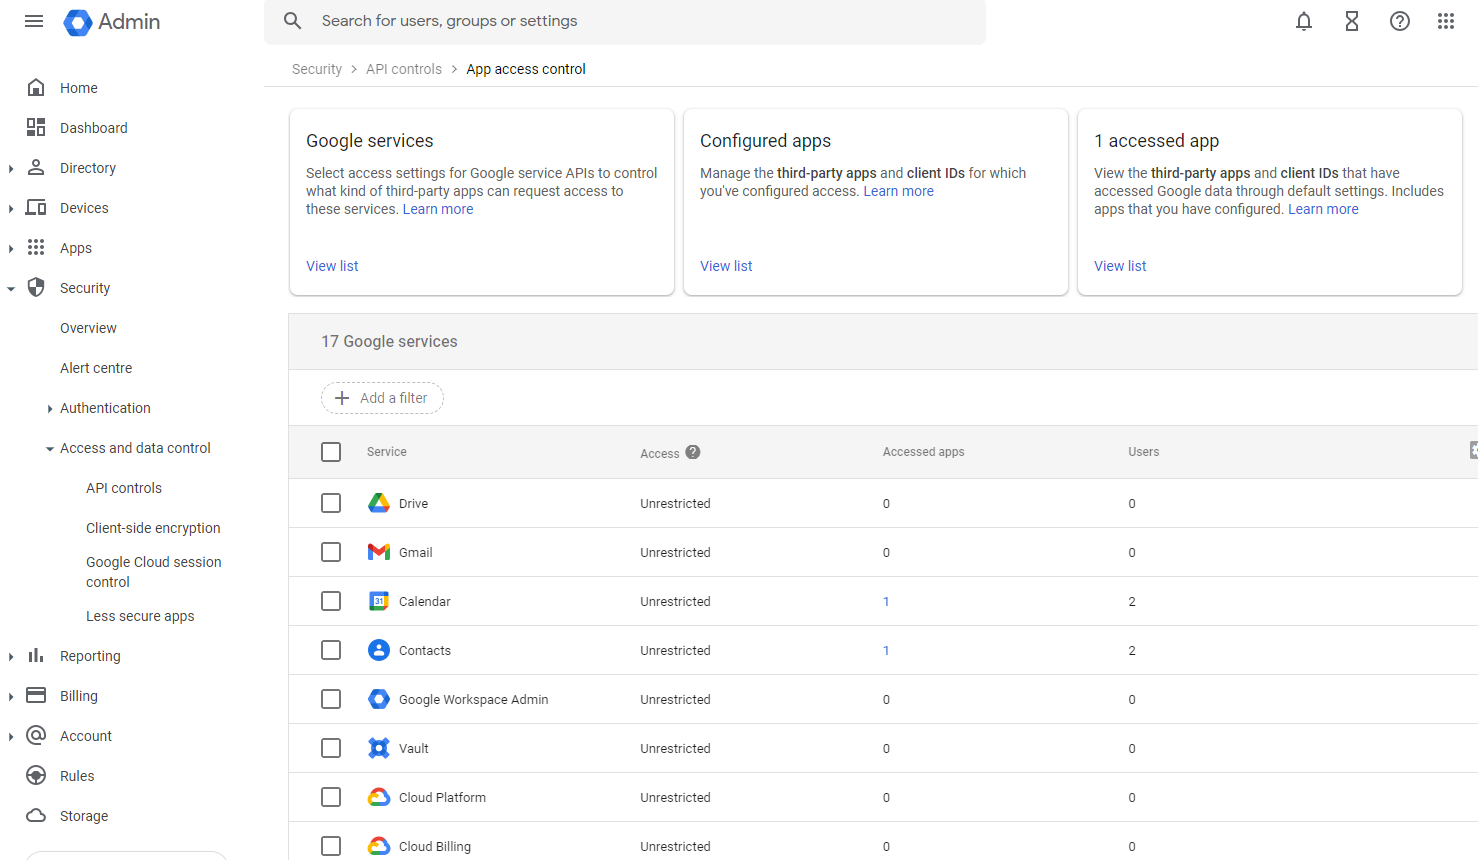1478x860 pixels.
Task: Click the Account at-sign icon
Action: coord(36,736)
